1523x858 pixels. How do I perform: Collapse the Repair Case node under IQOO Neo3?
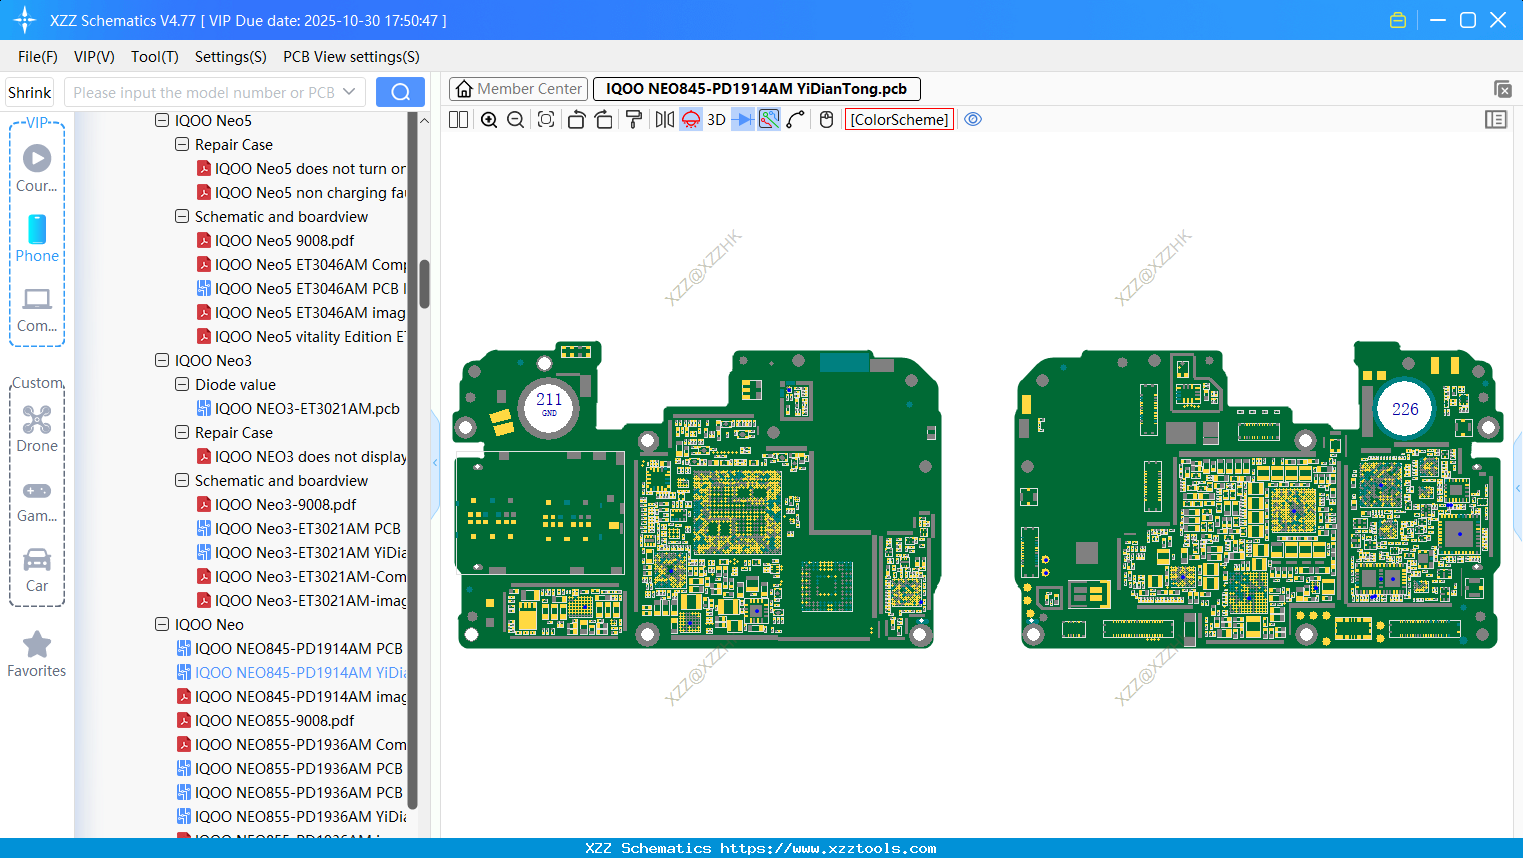[182, 432]
